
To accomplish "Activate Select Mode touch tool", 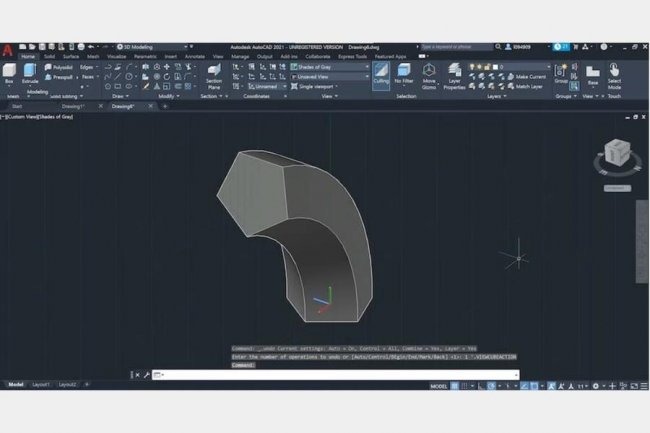I will coord(614,76).
